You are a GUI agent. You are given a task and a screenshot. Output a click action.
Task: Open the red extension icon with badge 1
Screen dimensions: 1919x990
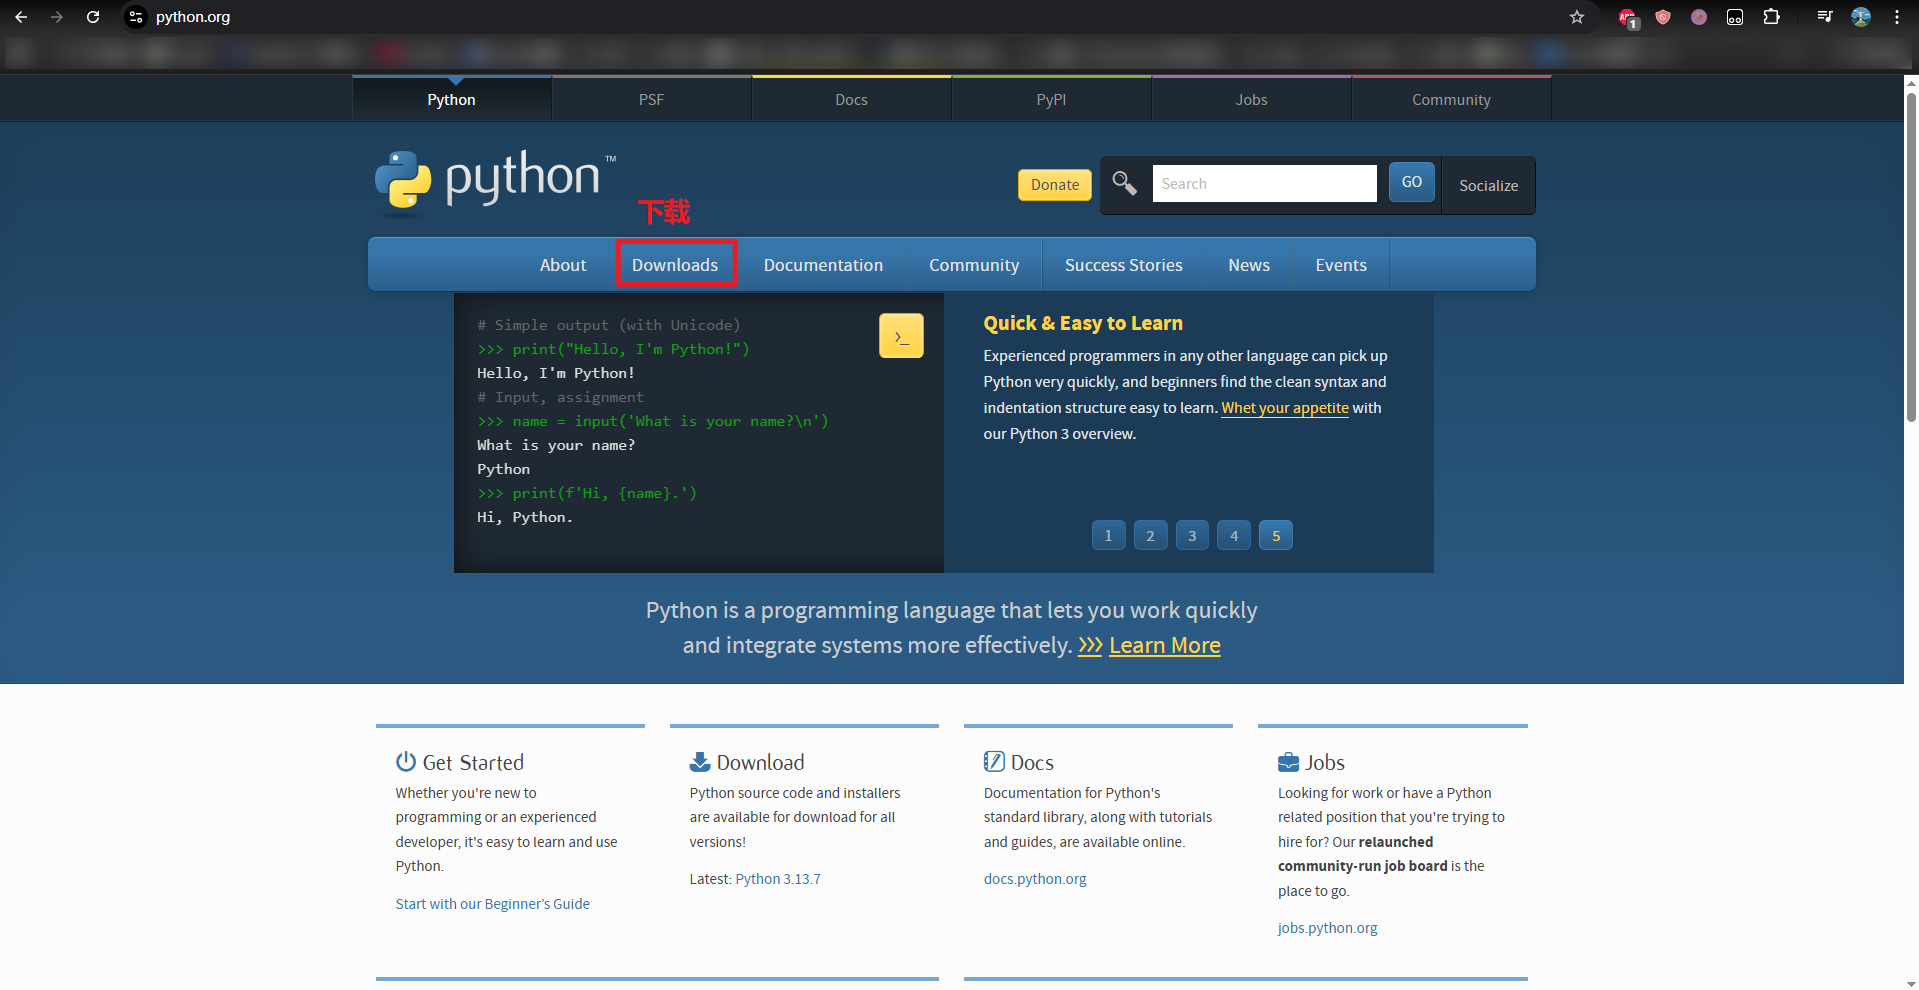1628,18
